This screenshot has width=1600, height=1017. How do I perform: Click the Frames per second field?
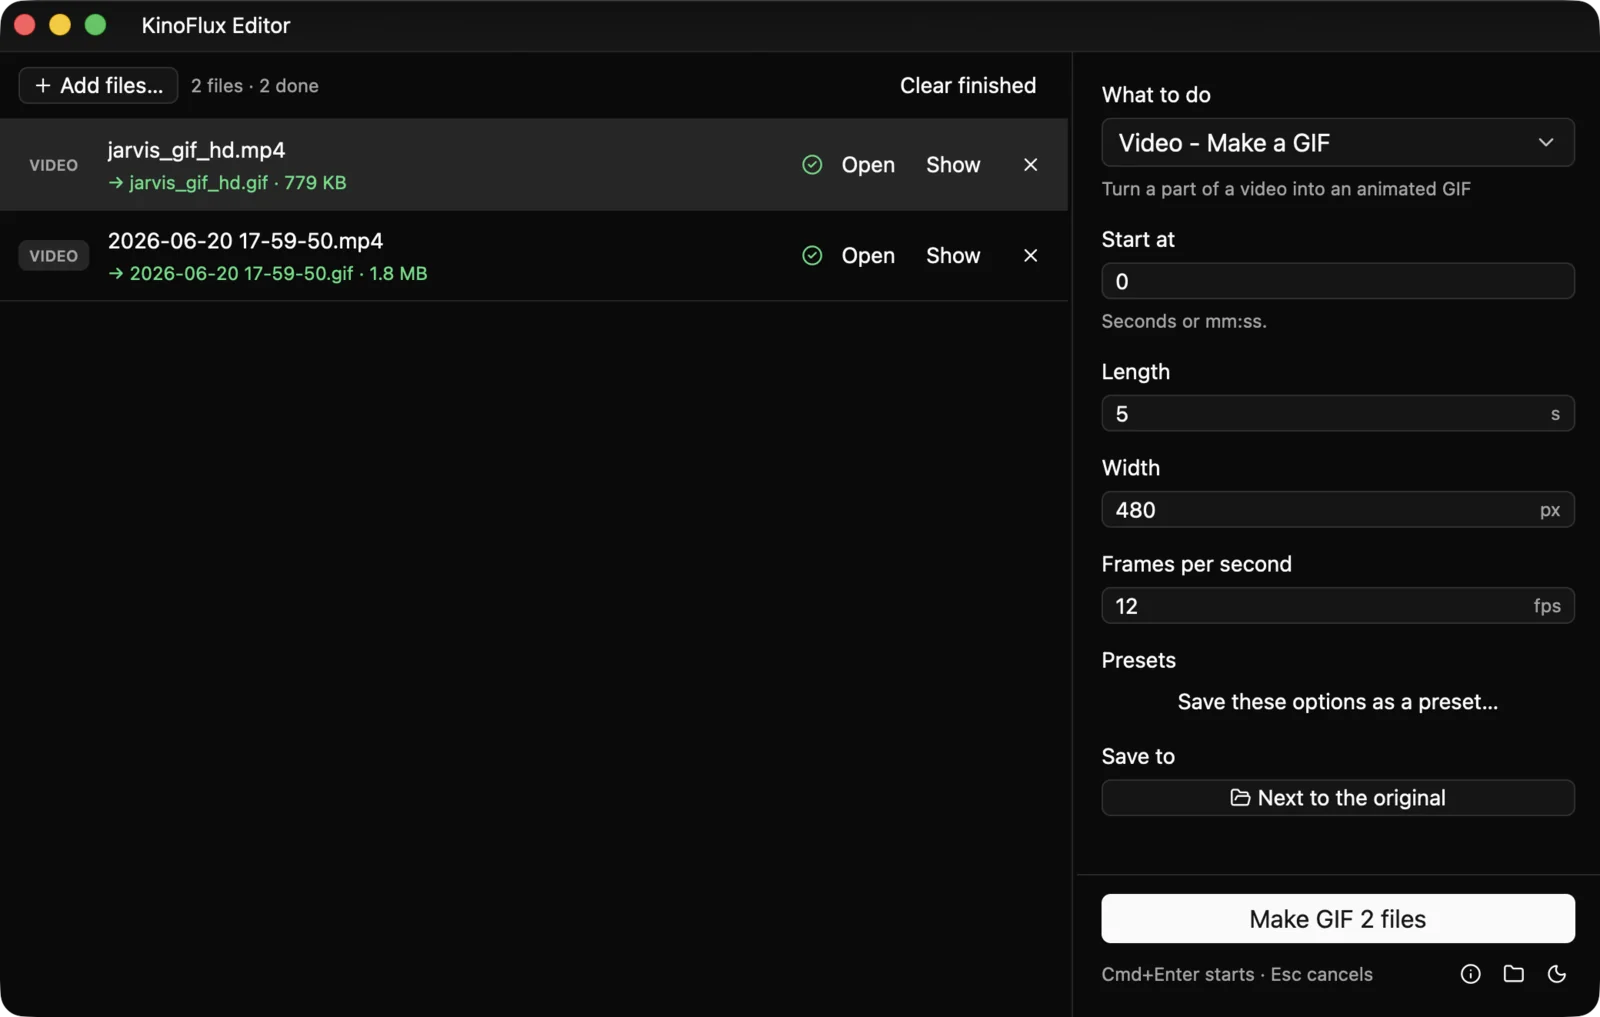pos(1338,606)
